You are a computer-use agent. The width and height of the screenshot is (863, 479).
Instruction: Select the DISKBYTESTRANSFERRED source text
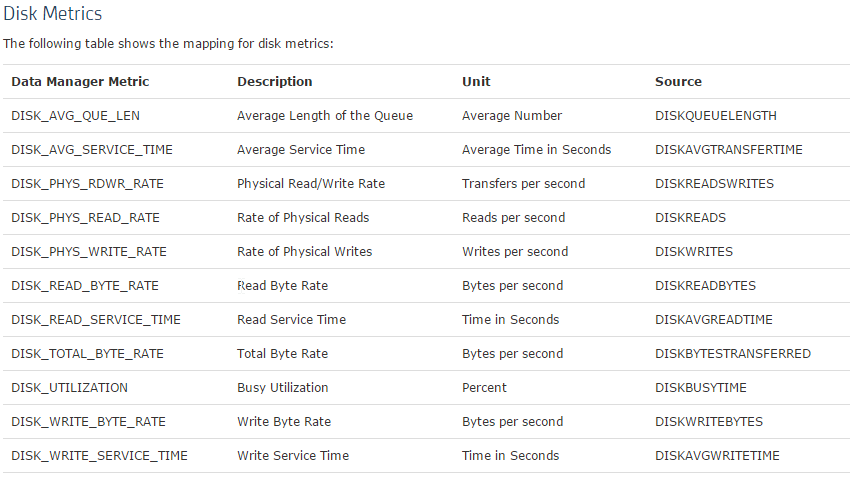point(733,353)
